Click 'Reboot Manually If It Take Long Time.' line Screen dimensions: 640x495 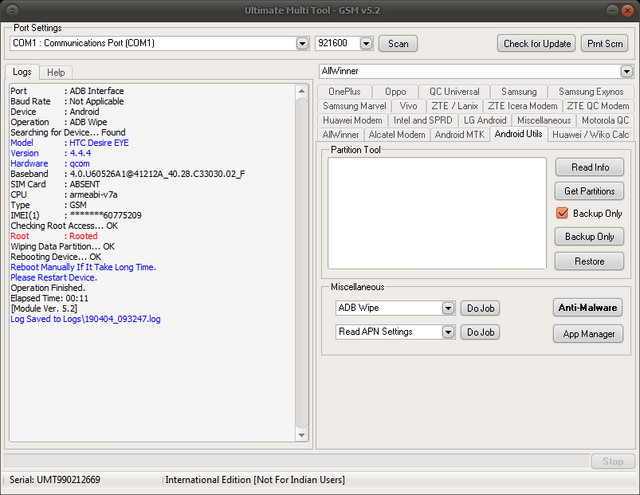83,267
